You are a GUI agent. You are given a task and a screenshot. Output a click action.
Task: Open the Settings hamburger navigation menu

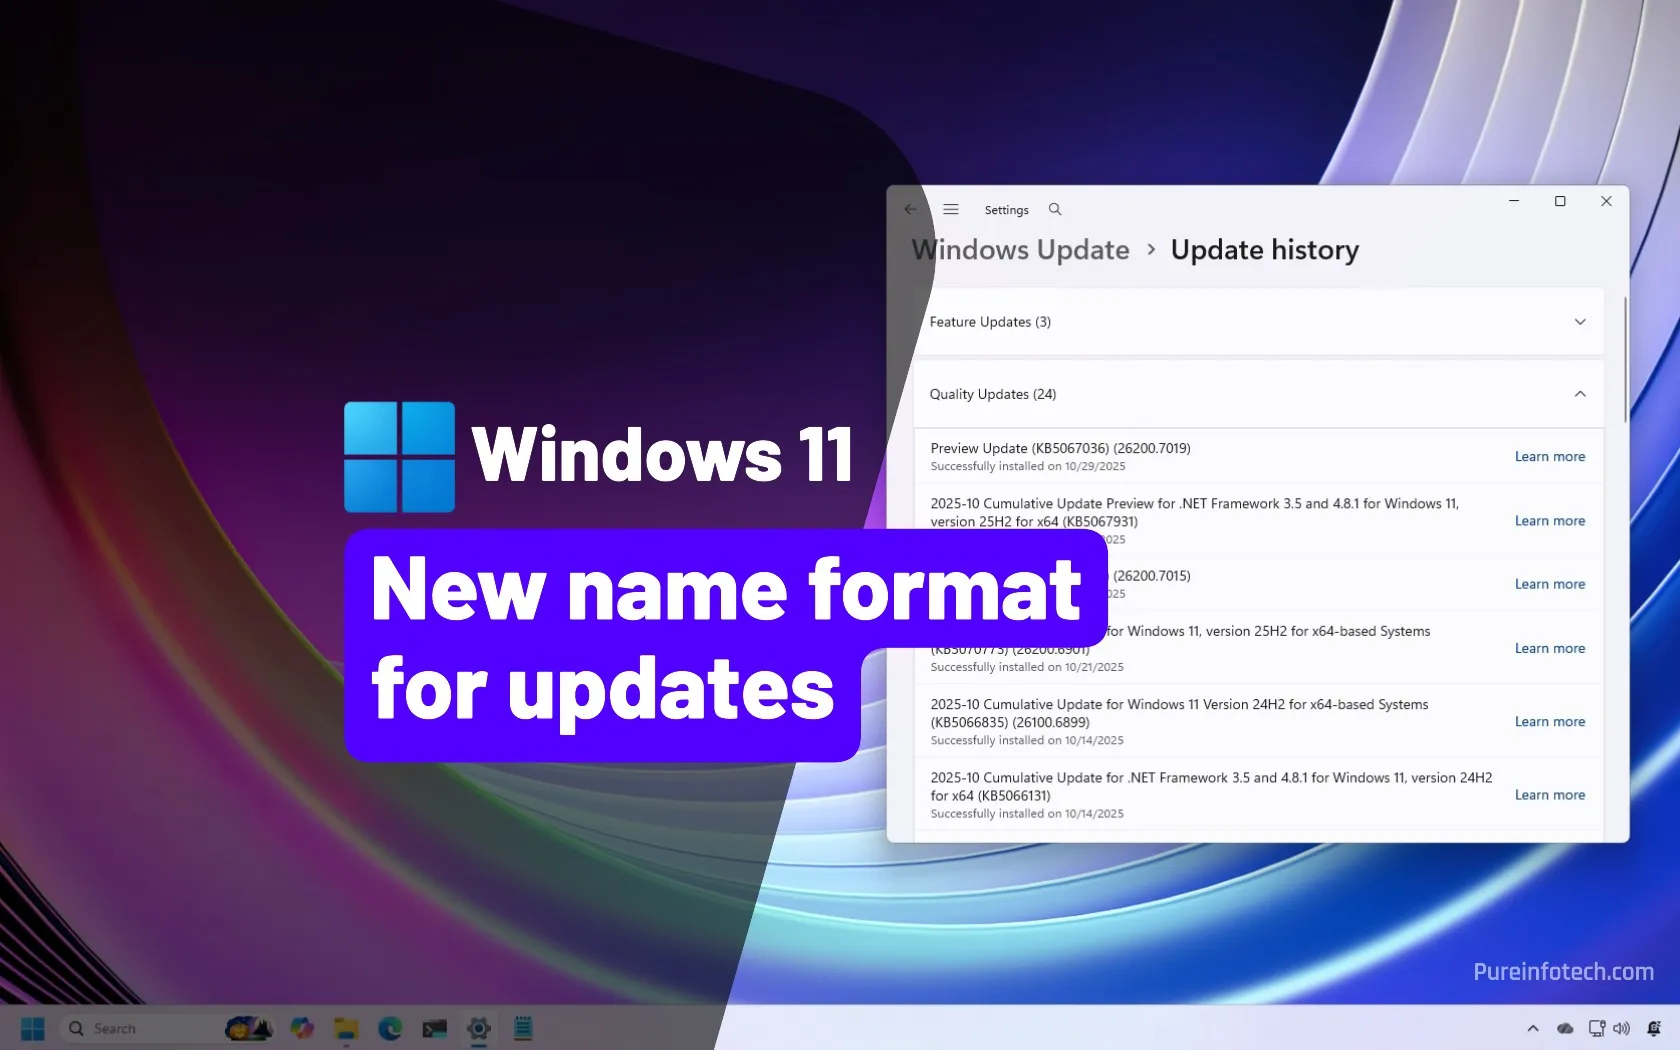[x=950, y=210]
